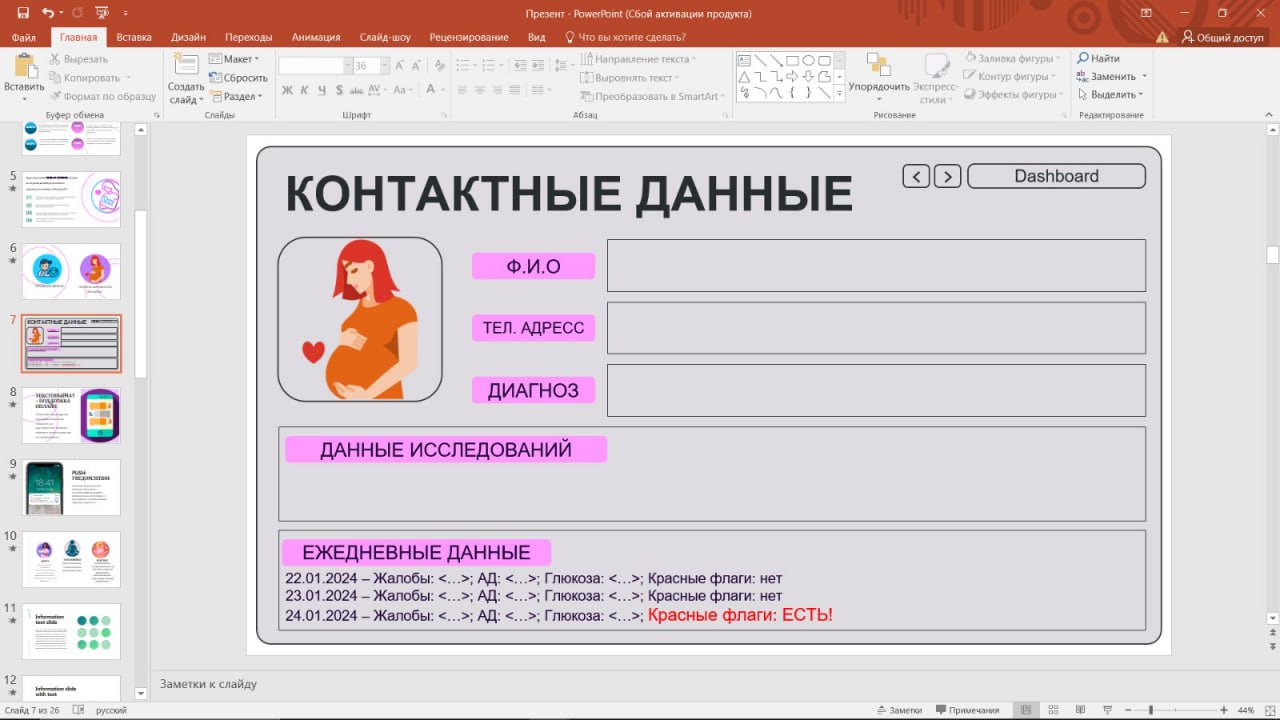Select slide 5 thumbnail

pyautogui.click(x=71, y=199)
